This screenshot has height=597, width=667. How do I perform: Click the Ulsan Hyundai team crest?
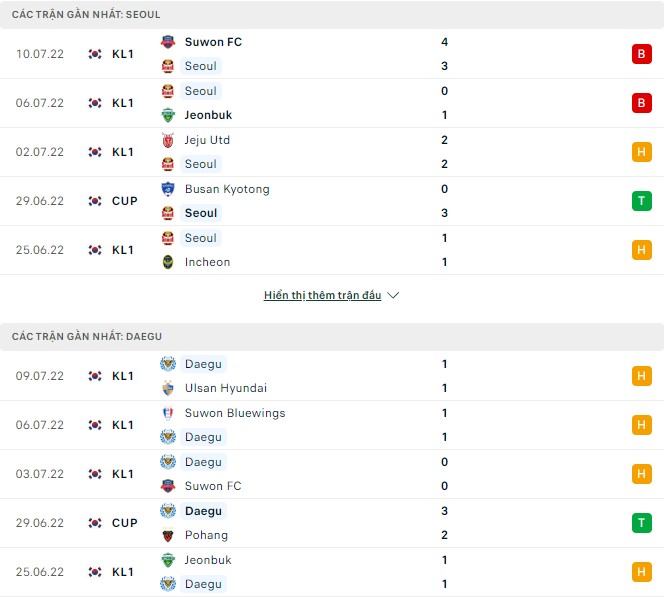pyautogui.click(x=168, y=388)
